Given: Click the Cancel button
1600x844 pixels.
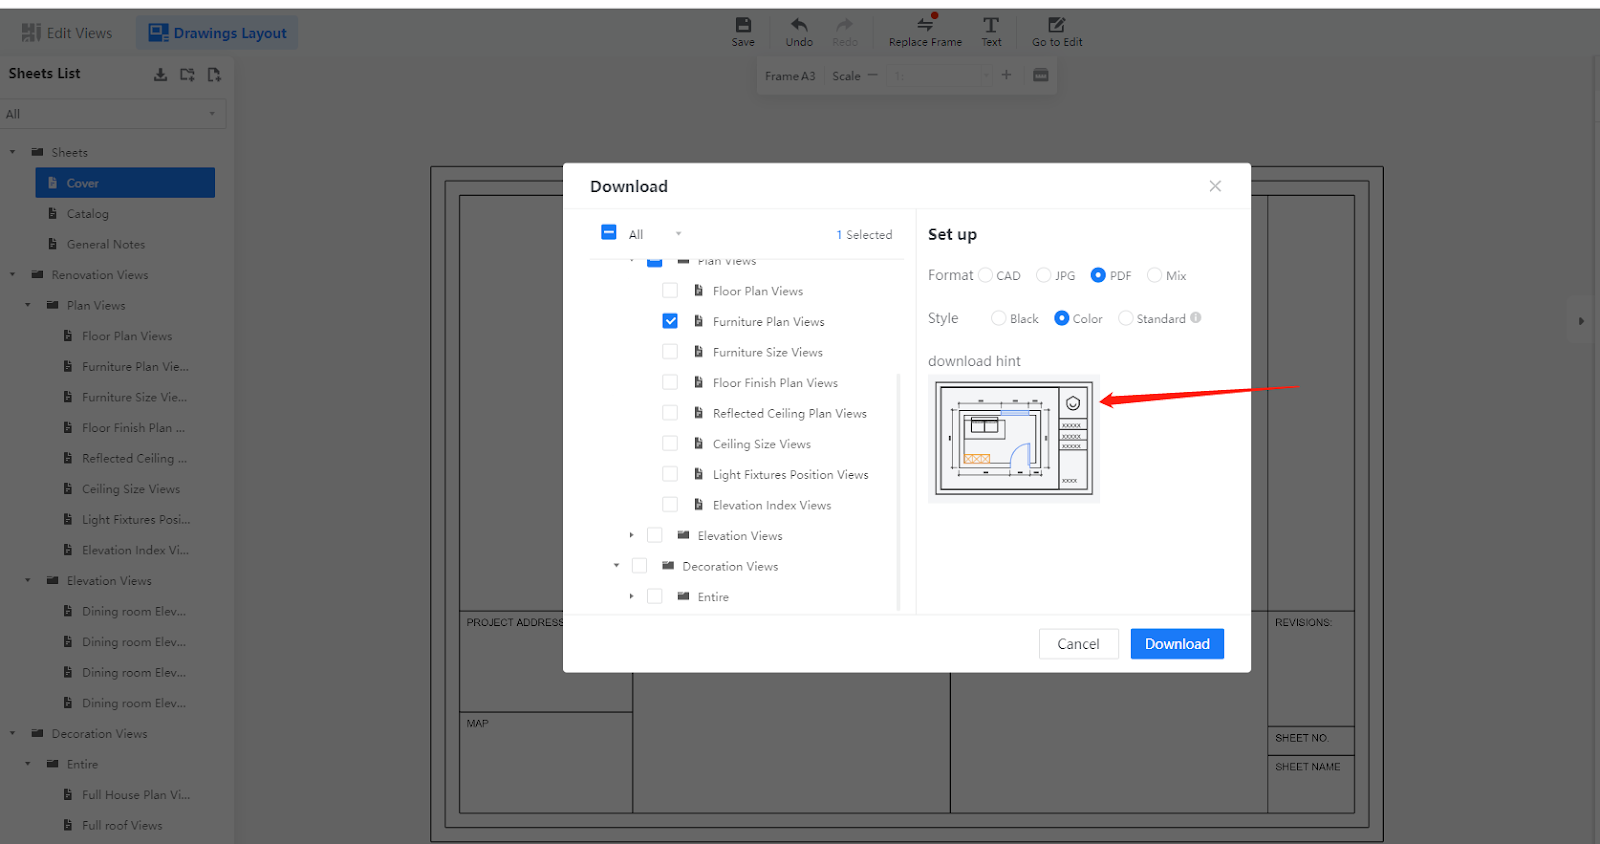Looking at the screenshot, I should pyautogui.click(x=1078, y=644).
